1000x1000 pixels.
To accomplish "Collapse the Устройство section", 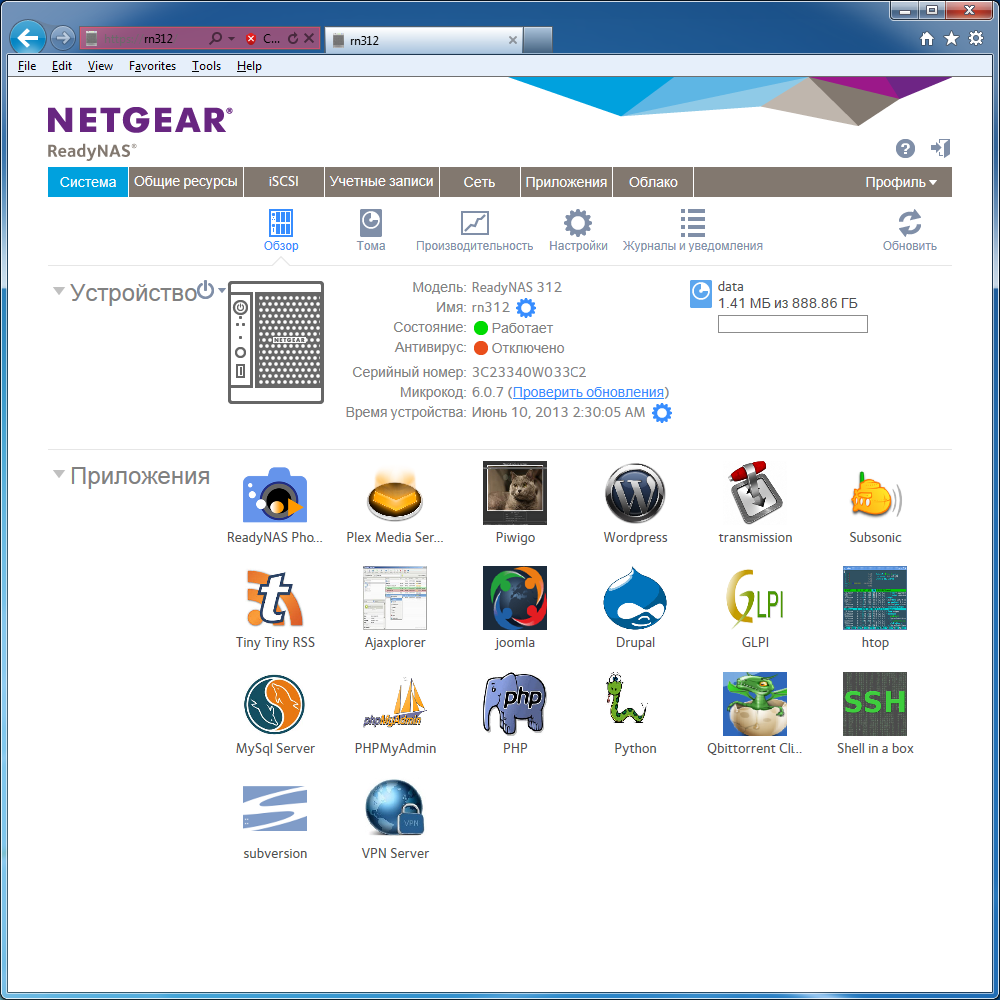I will 59,291.
